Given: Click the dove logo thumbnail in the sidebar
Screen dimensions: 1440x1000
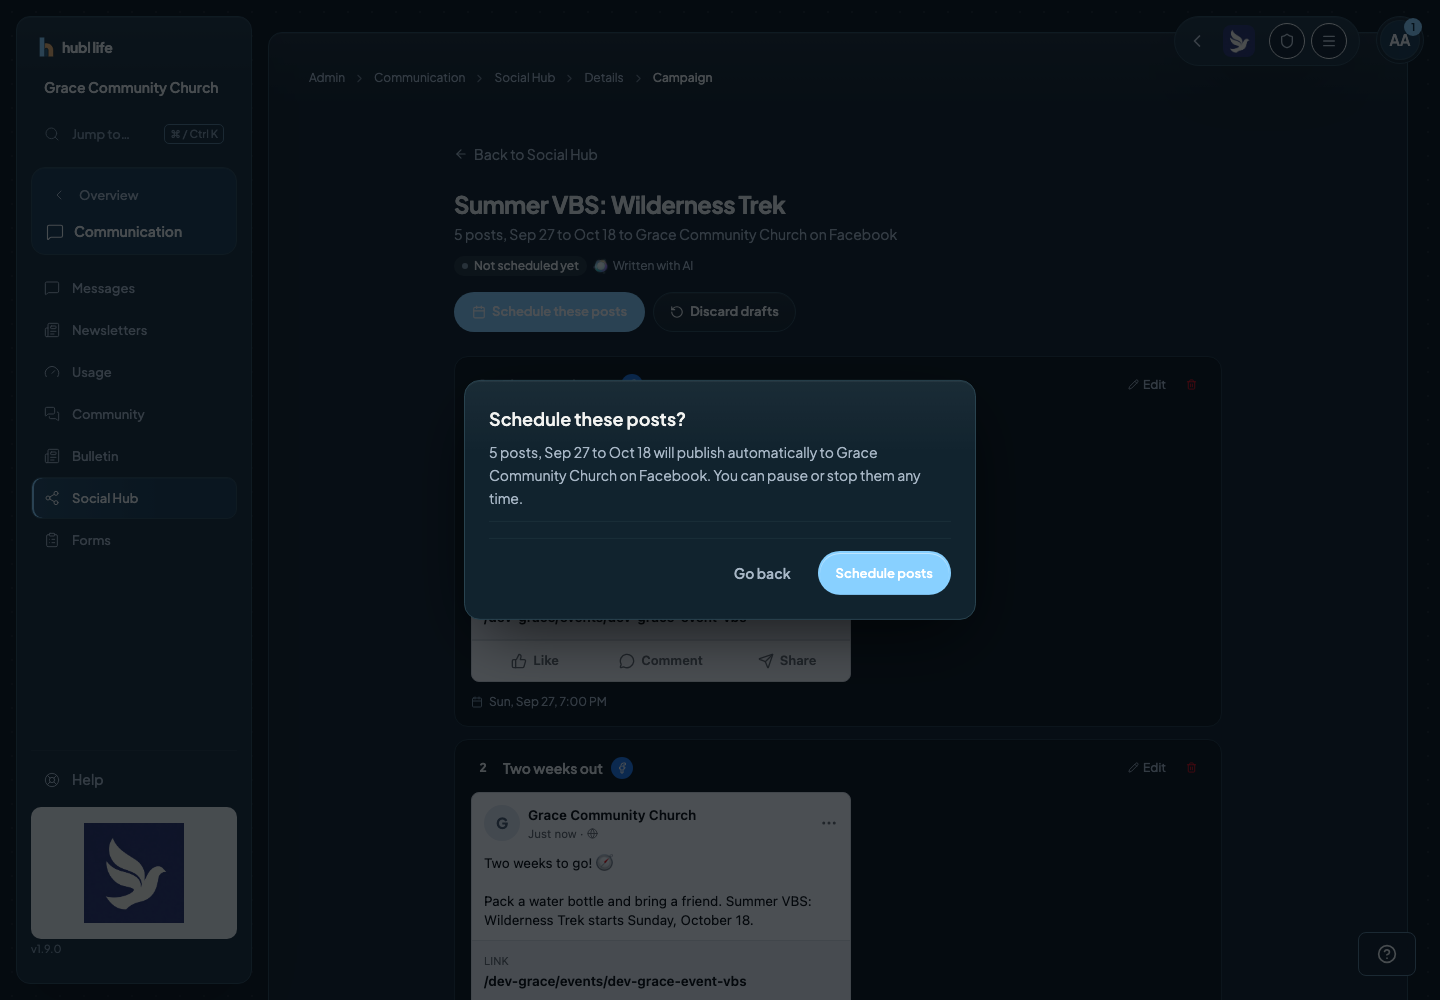Looking at the screenshot, I should pos(134,873).
